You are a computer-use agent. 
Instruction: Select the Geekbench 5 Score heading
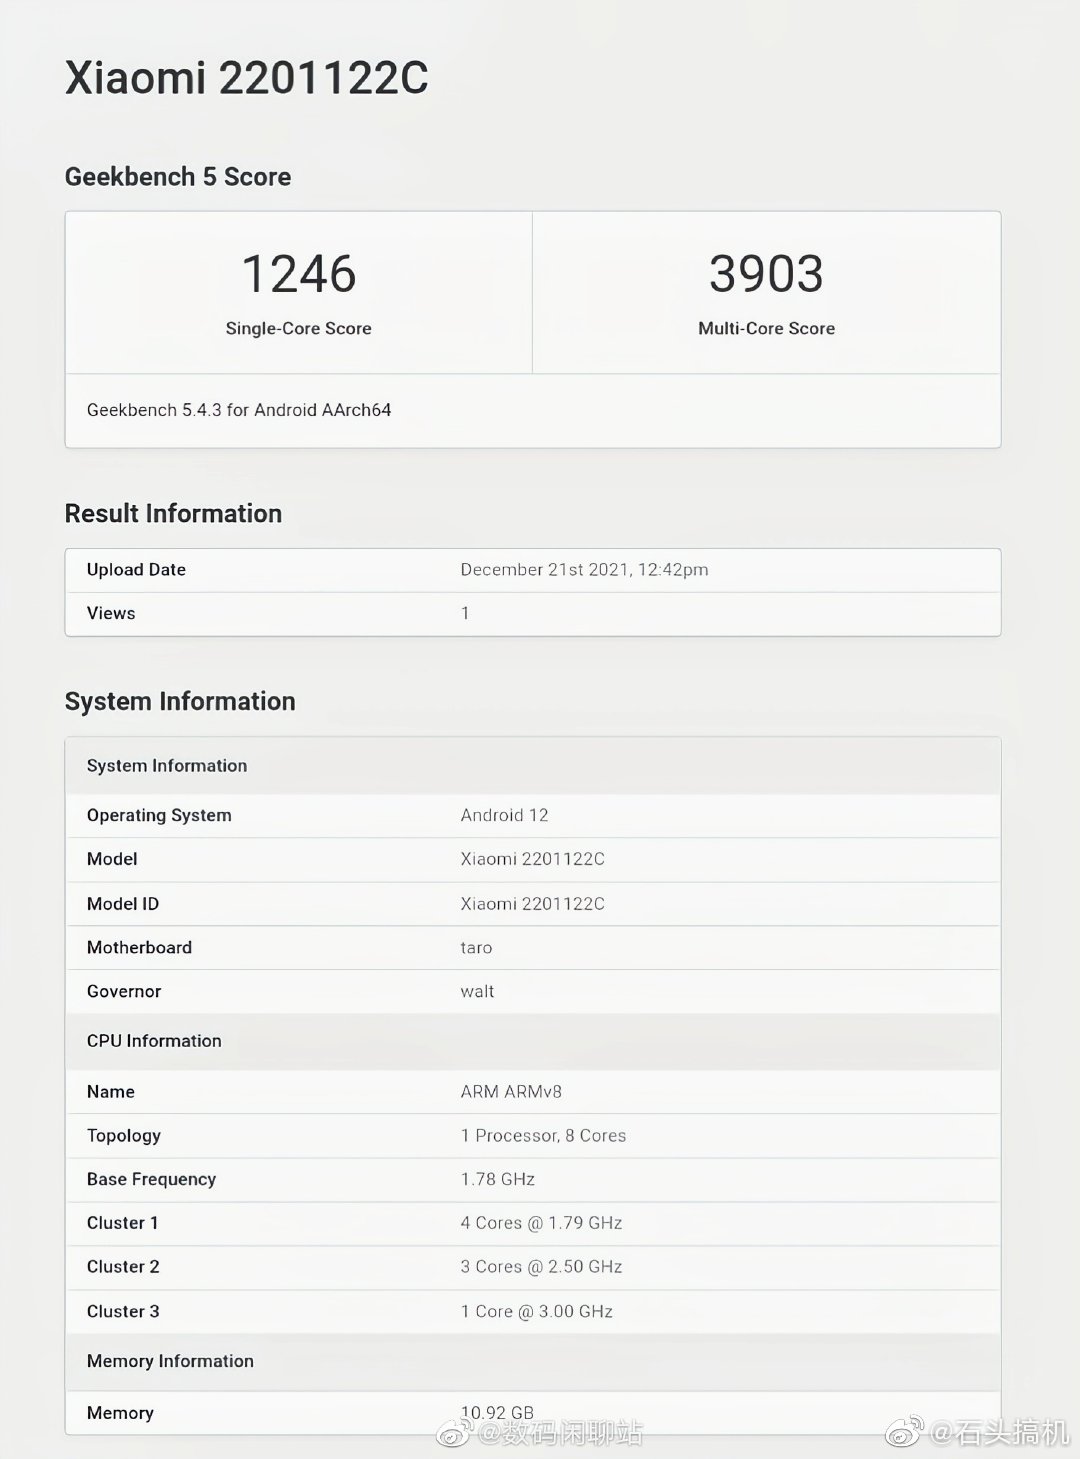178,177
